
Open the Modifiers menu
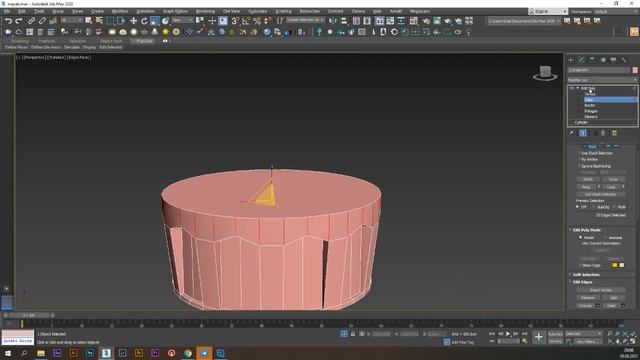tap(120, 11)
